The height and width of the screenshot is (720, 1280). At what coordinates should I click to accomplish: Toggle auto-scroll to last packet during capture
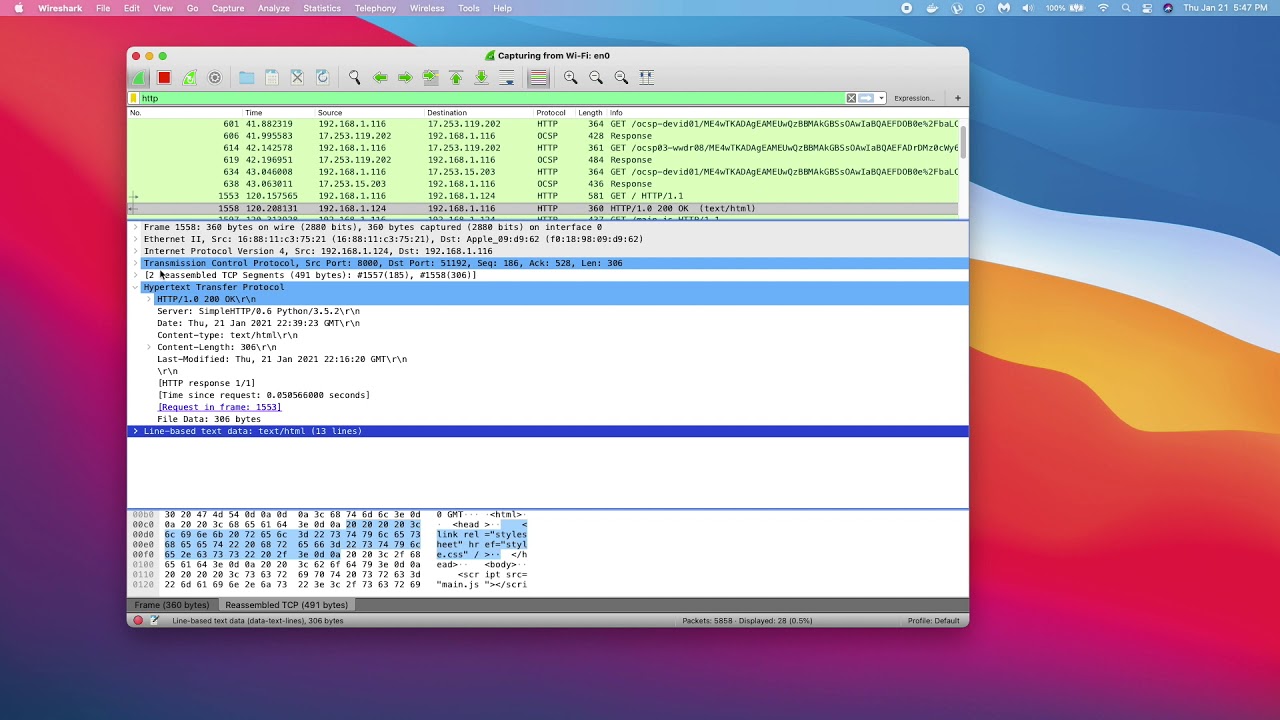click(507, 77)
